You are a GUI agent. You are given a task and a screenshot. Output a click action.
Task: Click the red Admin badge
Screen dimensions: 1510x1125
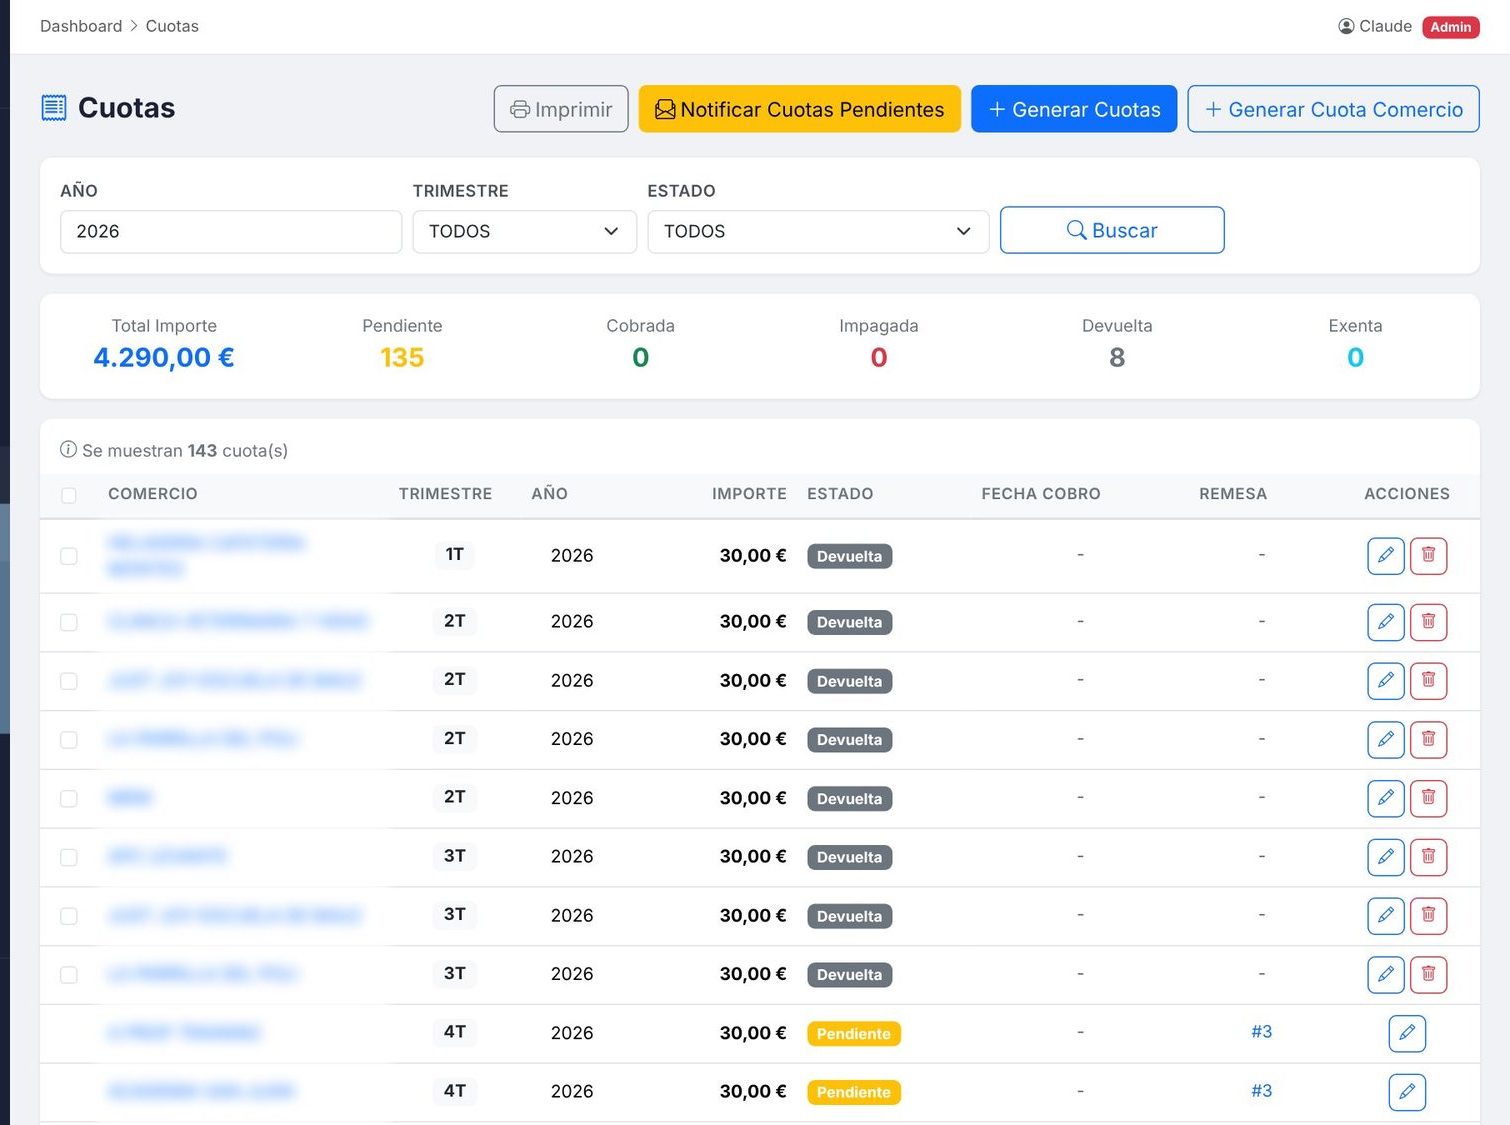click(1451, 27)
